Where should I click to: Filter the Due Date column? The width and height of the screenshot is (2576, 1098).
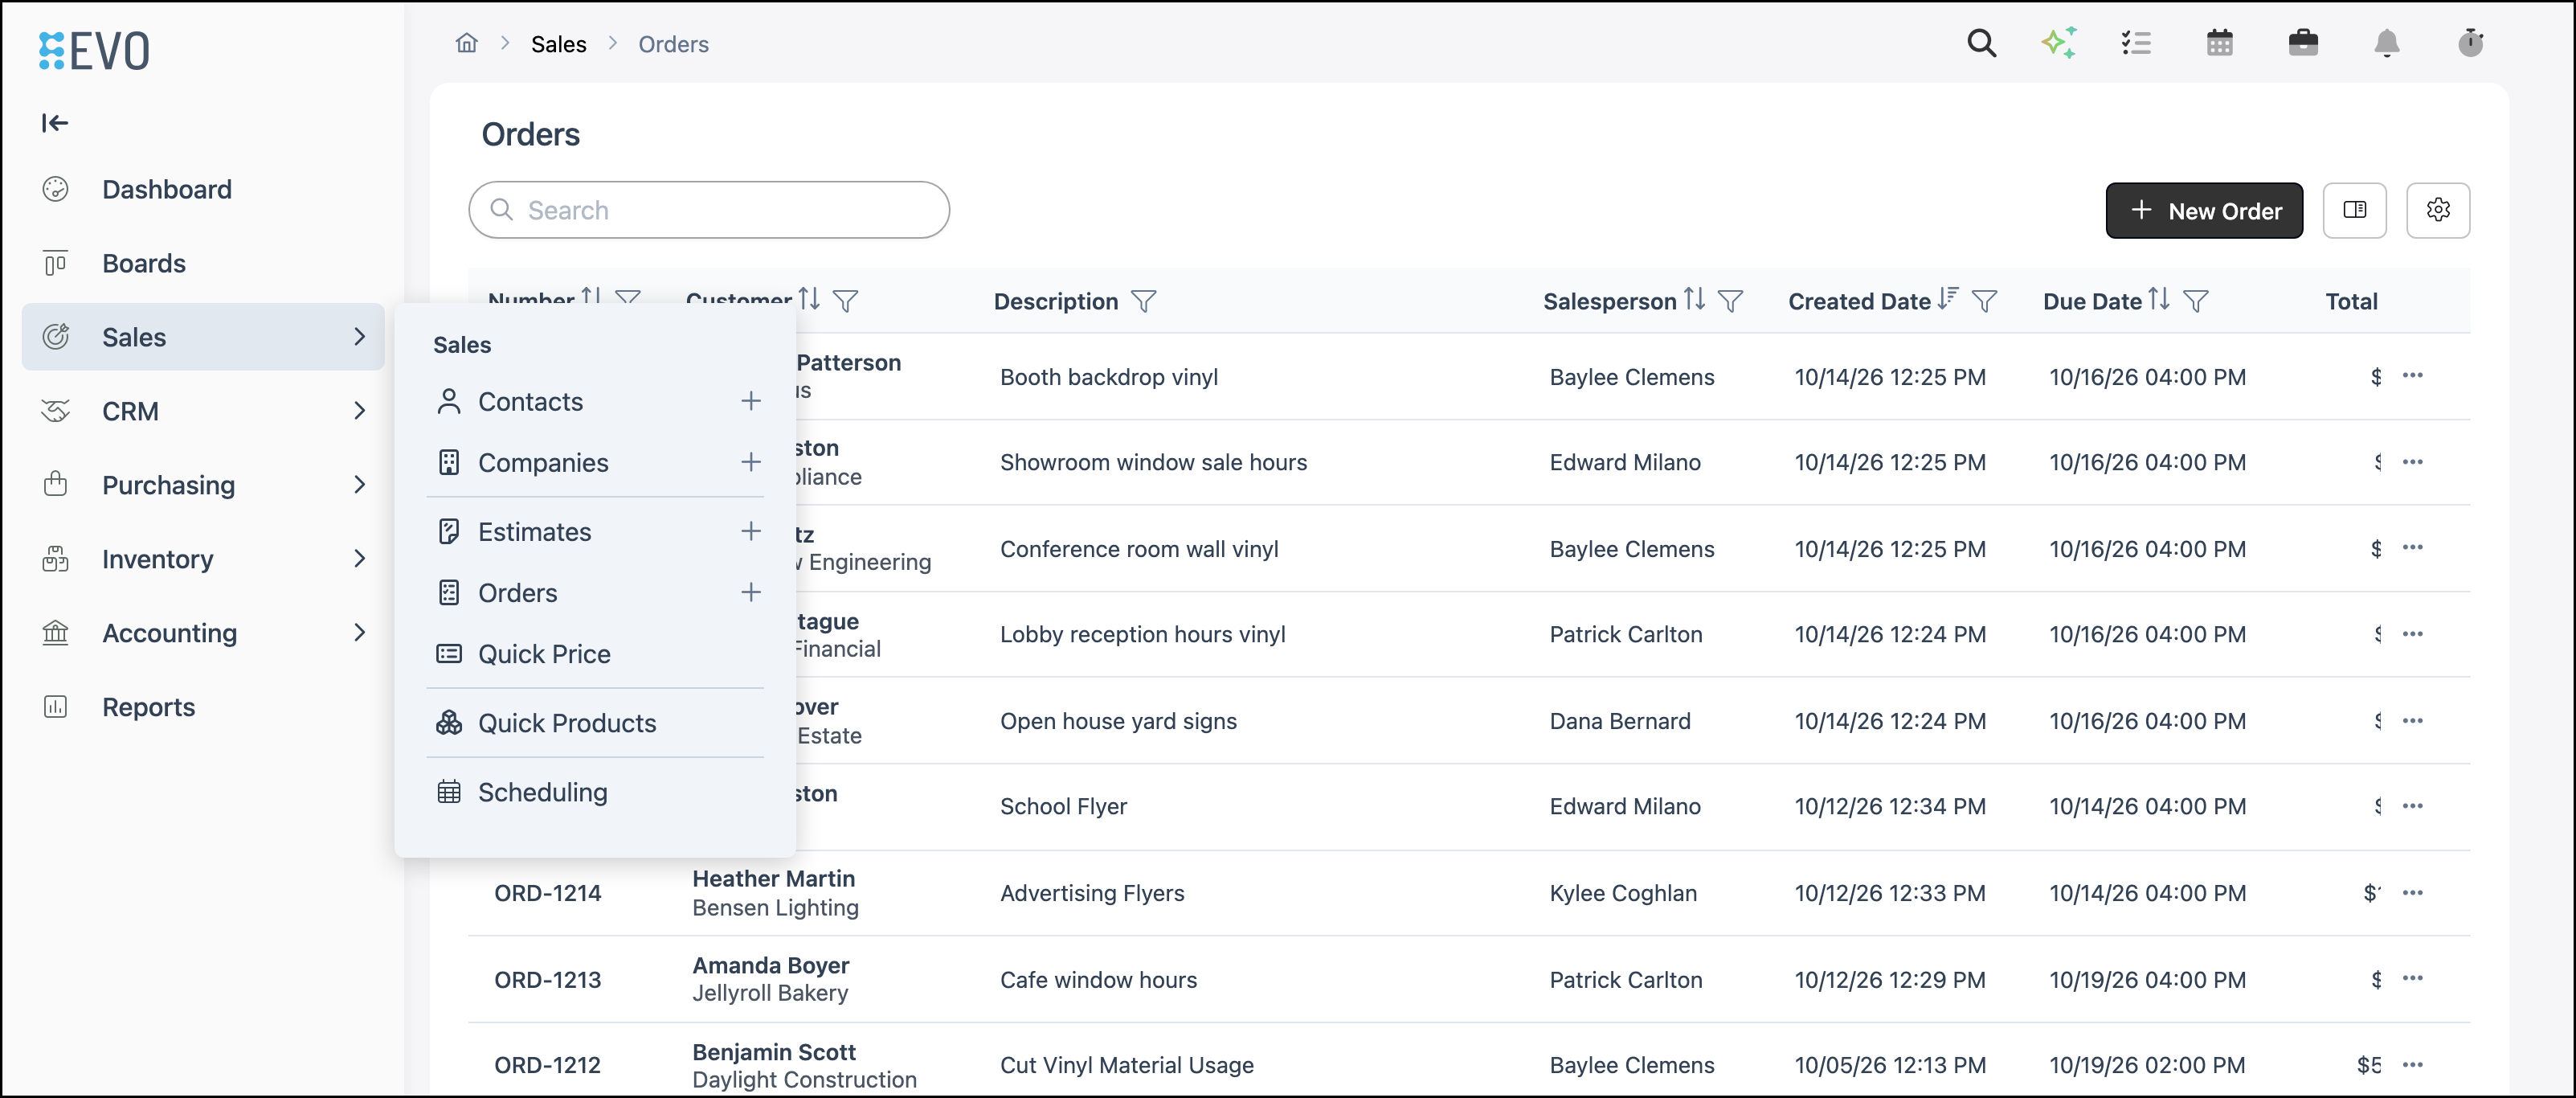point(2196,301)
